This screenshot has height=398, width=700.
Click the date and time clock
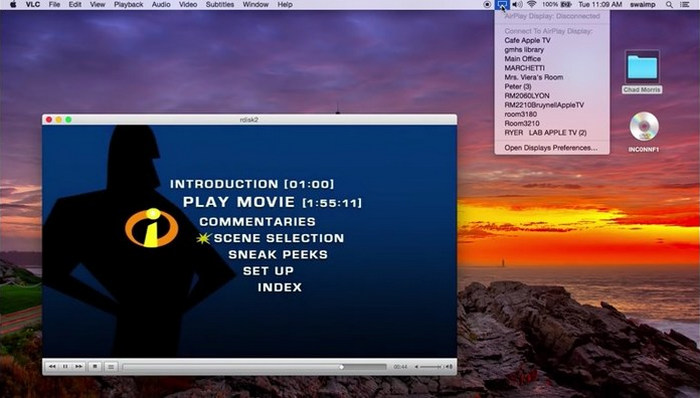coord(600,4)
